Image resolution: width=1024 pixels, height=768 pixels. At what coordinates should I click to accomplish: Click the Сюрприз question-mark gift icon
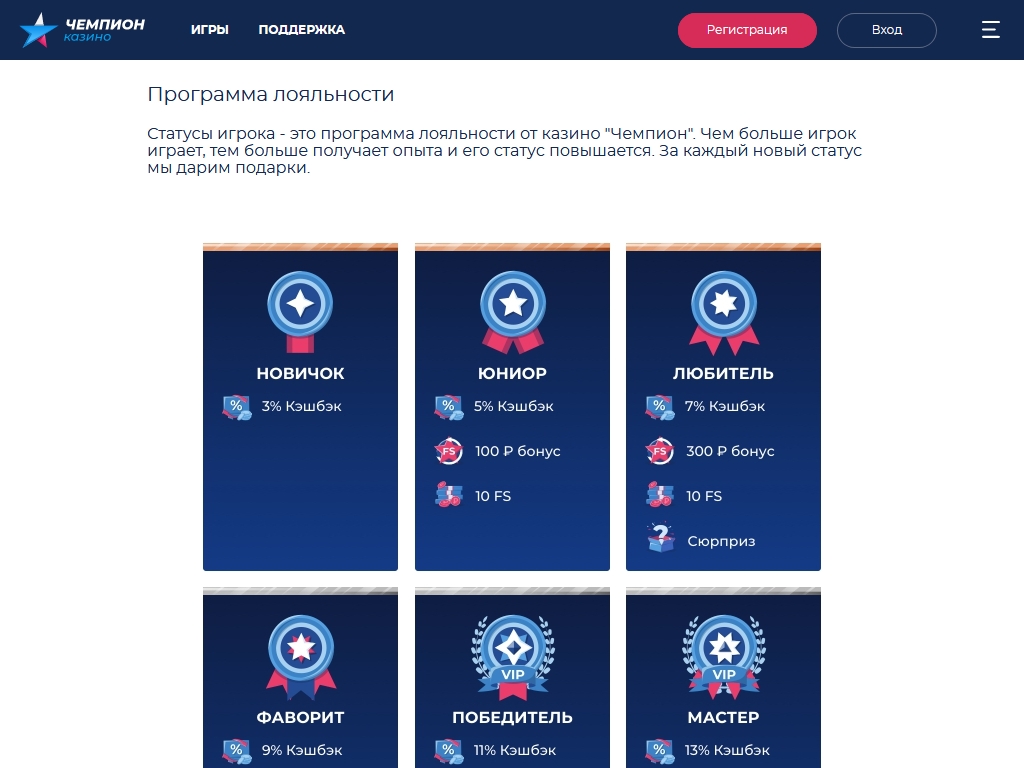660,539
